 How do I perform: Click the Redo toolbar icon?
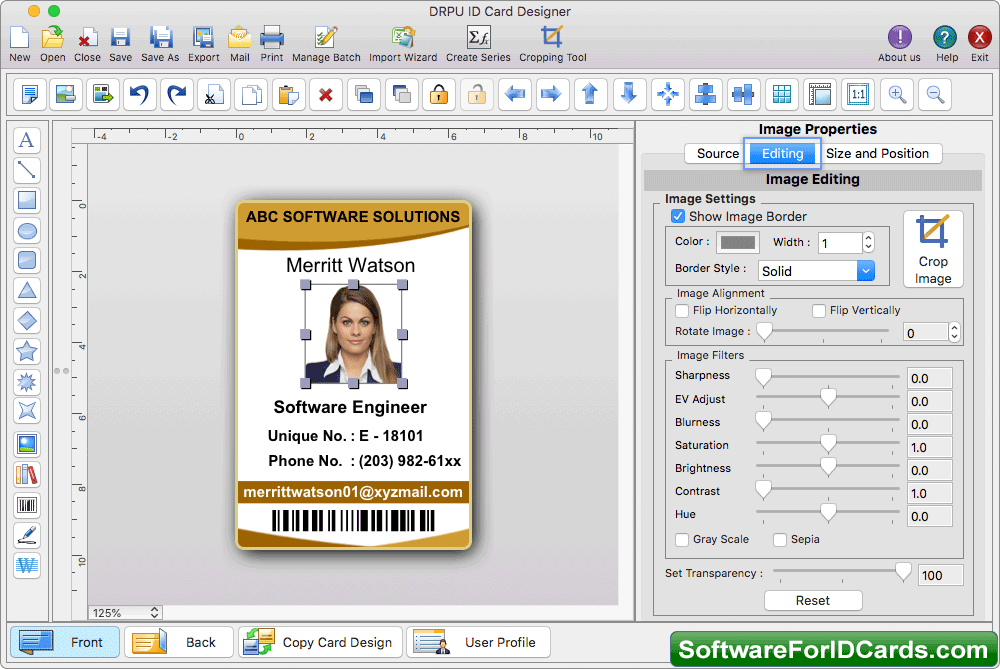pos(177,94)
